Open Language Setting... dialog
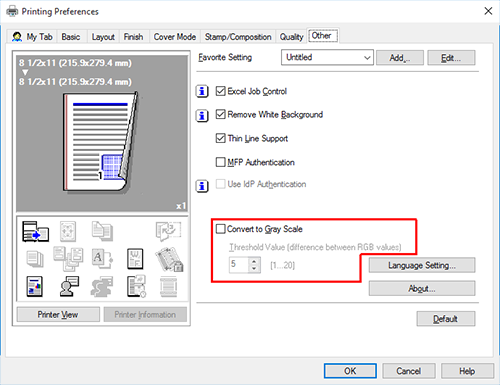The image size is (500, 385). click(422, 265)
